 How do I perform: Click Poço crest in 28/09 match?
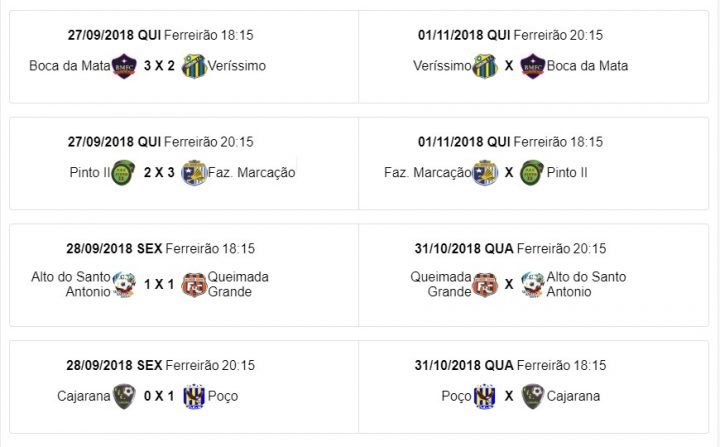(x=194, y=396)
